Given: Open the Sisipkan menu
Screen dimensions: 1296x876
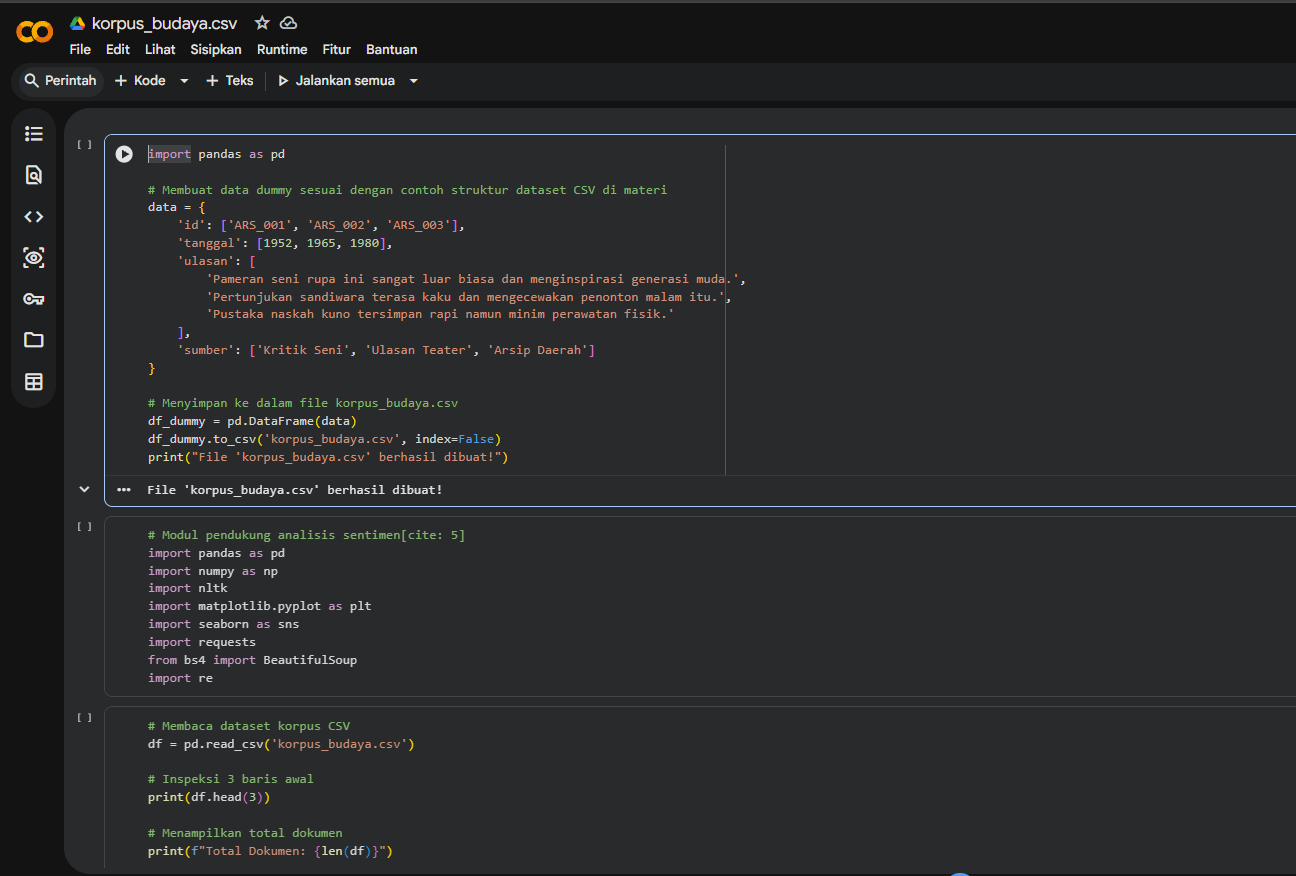Looking at the screenshot, I should click(x=216, y=49).
